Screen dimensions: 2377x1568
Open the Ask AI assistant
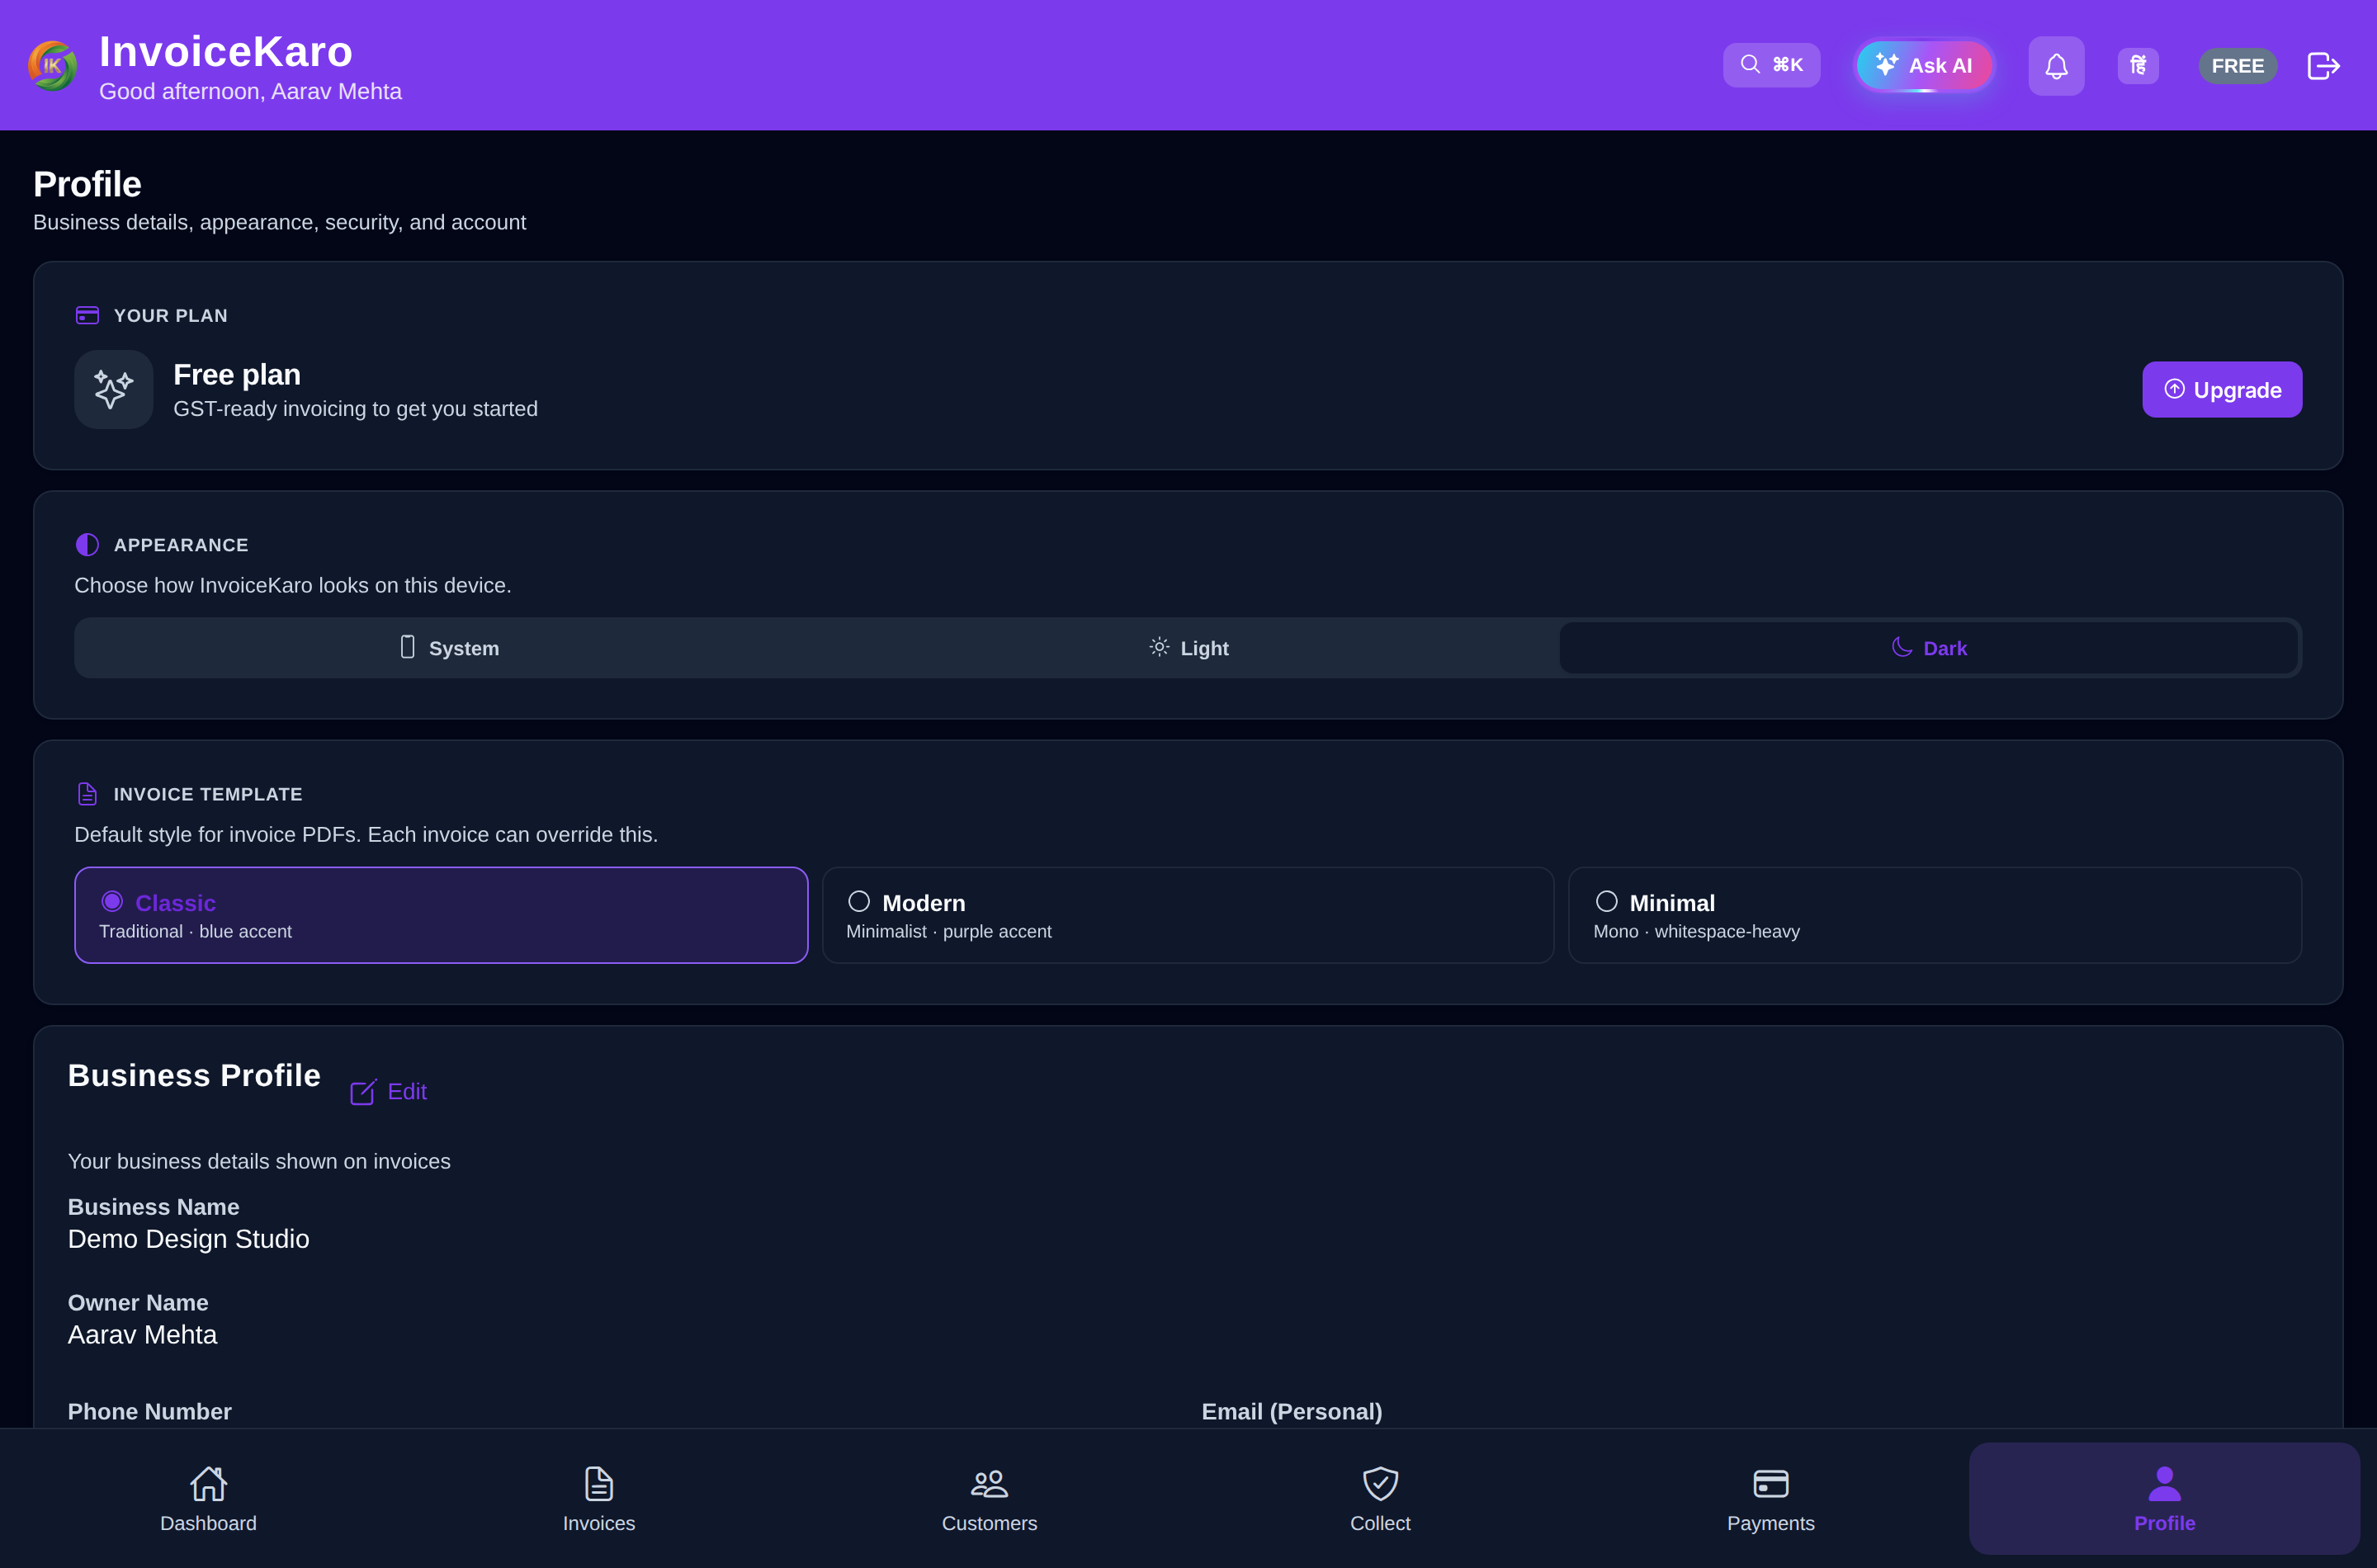[x=1924, y=66]
